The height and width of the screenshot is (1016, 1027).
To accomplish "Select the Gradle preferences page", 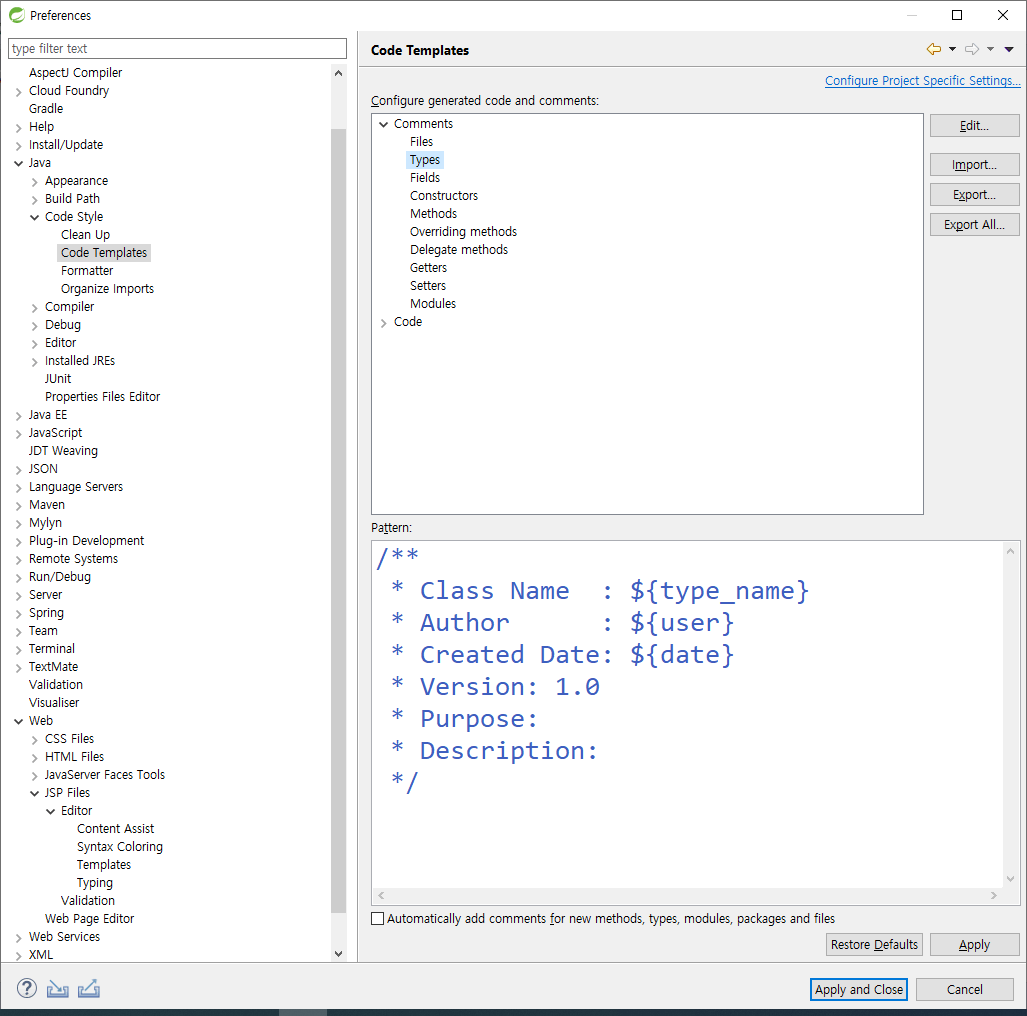I will pos(46,109).
